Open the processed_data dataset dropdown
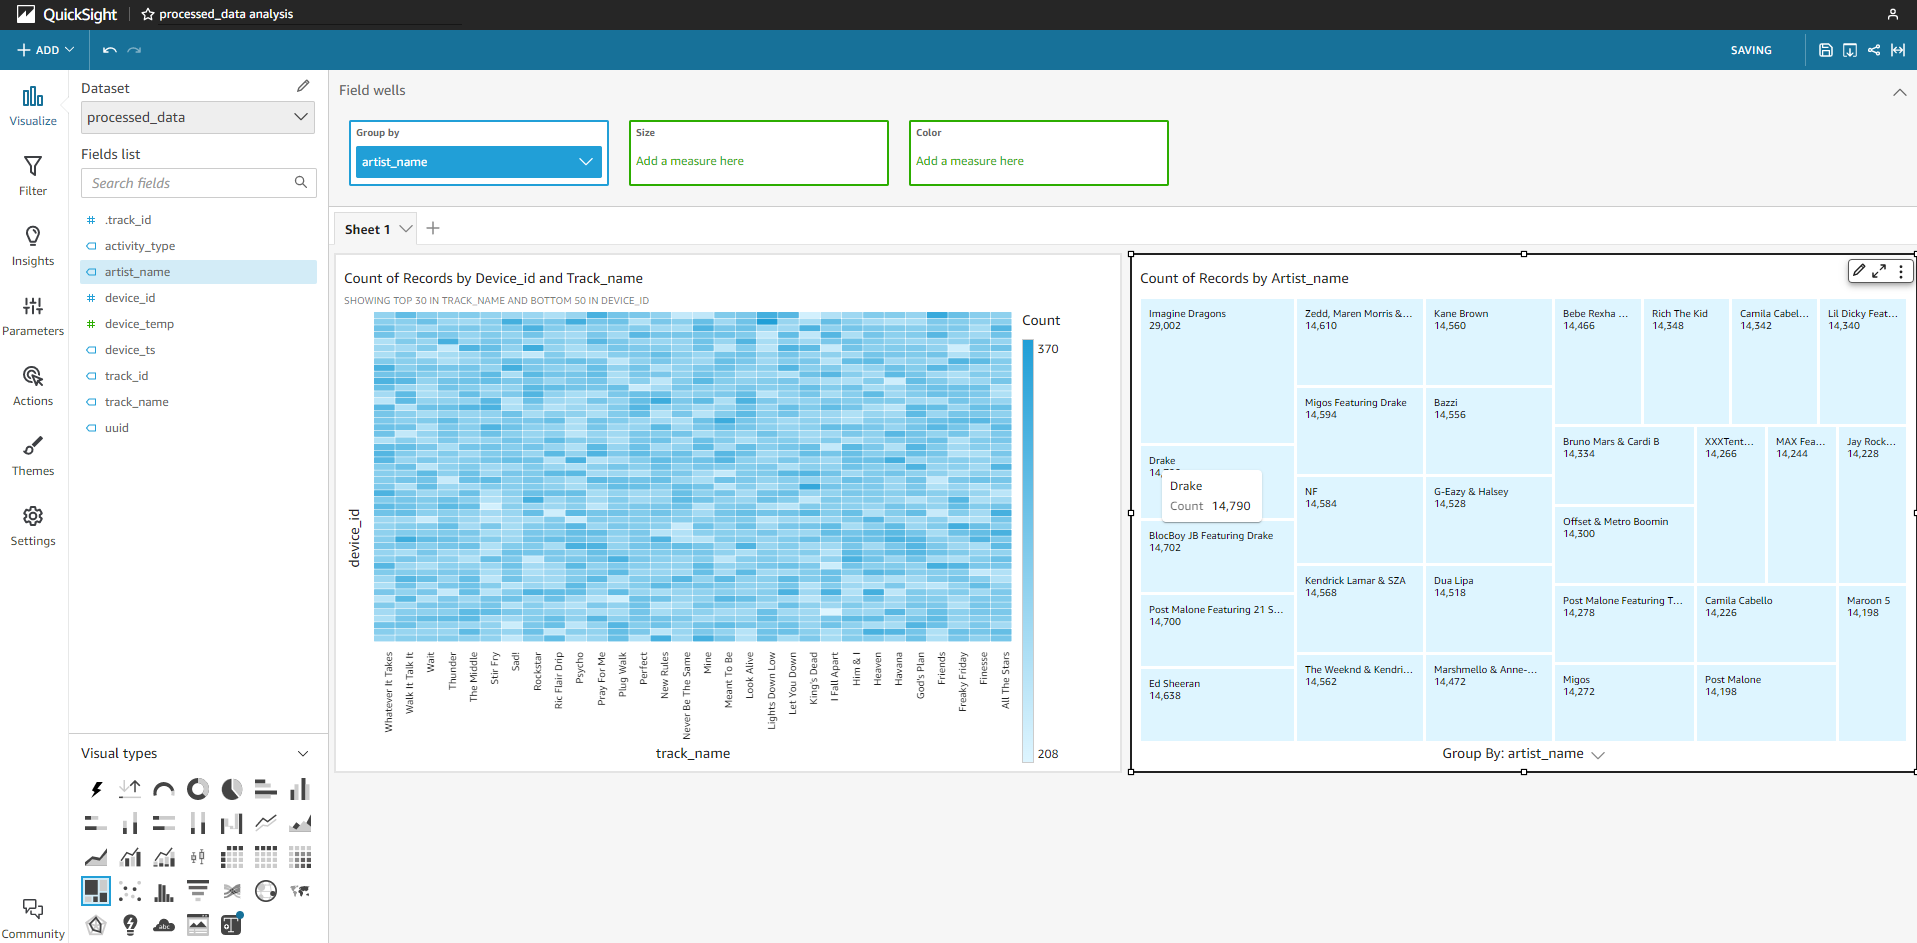The width and height of the screenshot is (1917, 943). 197,117
